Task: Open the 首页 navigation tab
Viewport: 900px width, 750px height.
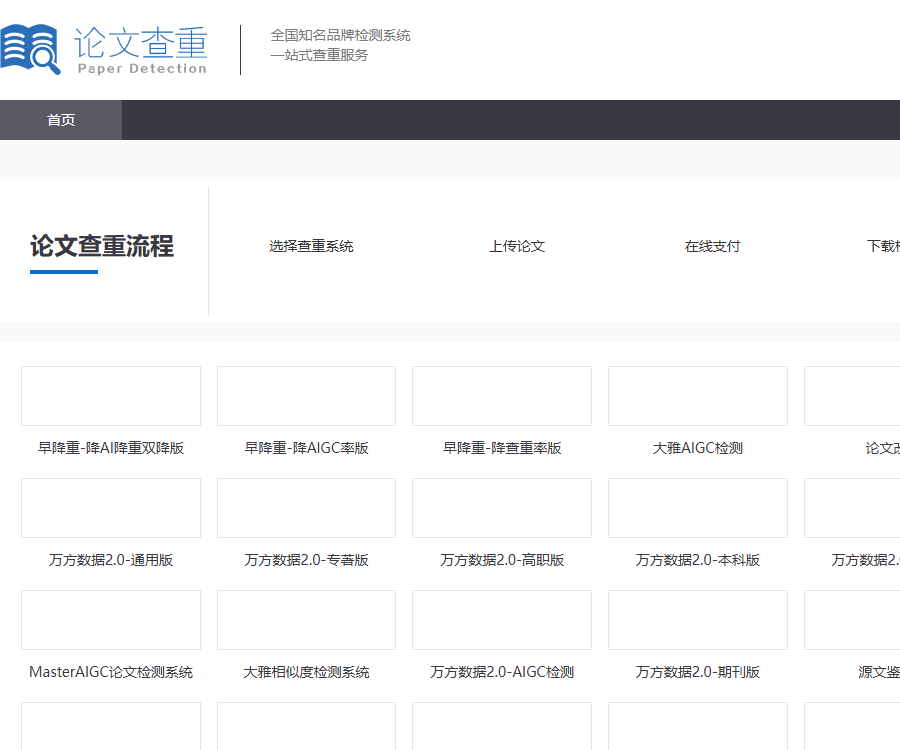Action: (61, 120)
